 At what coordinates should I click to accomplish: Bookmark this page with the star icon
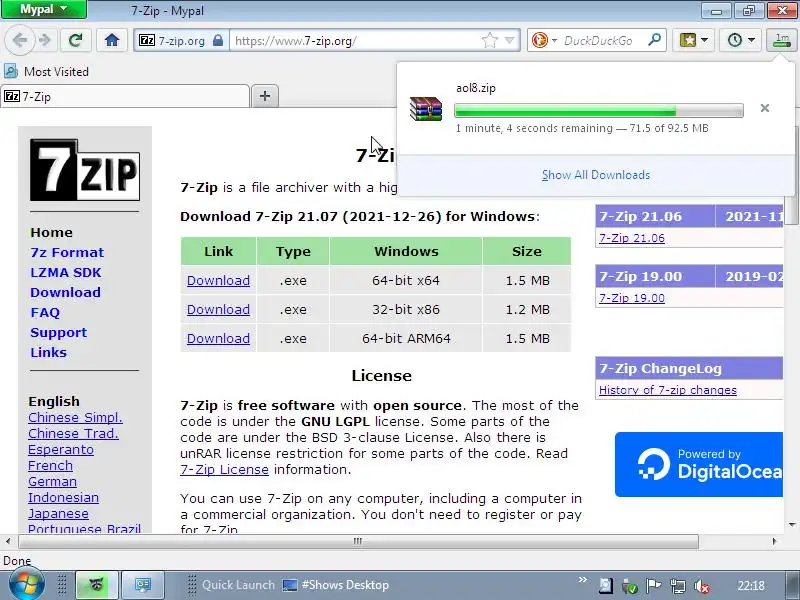[489, 40]
